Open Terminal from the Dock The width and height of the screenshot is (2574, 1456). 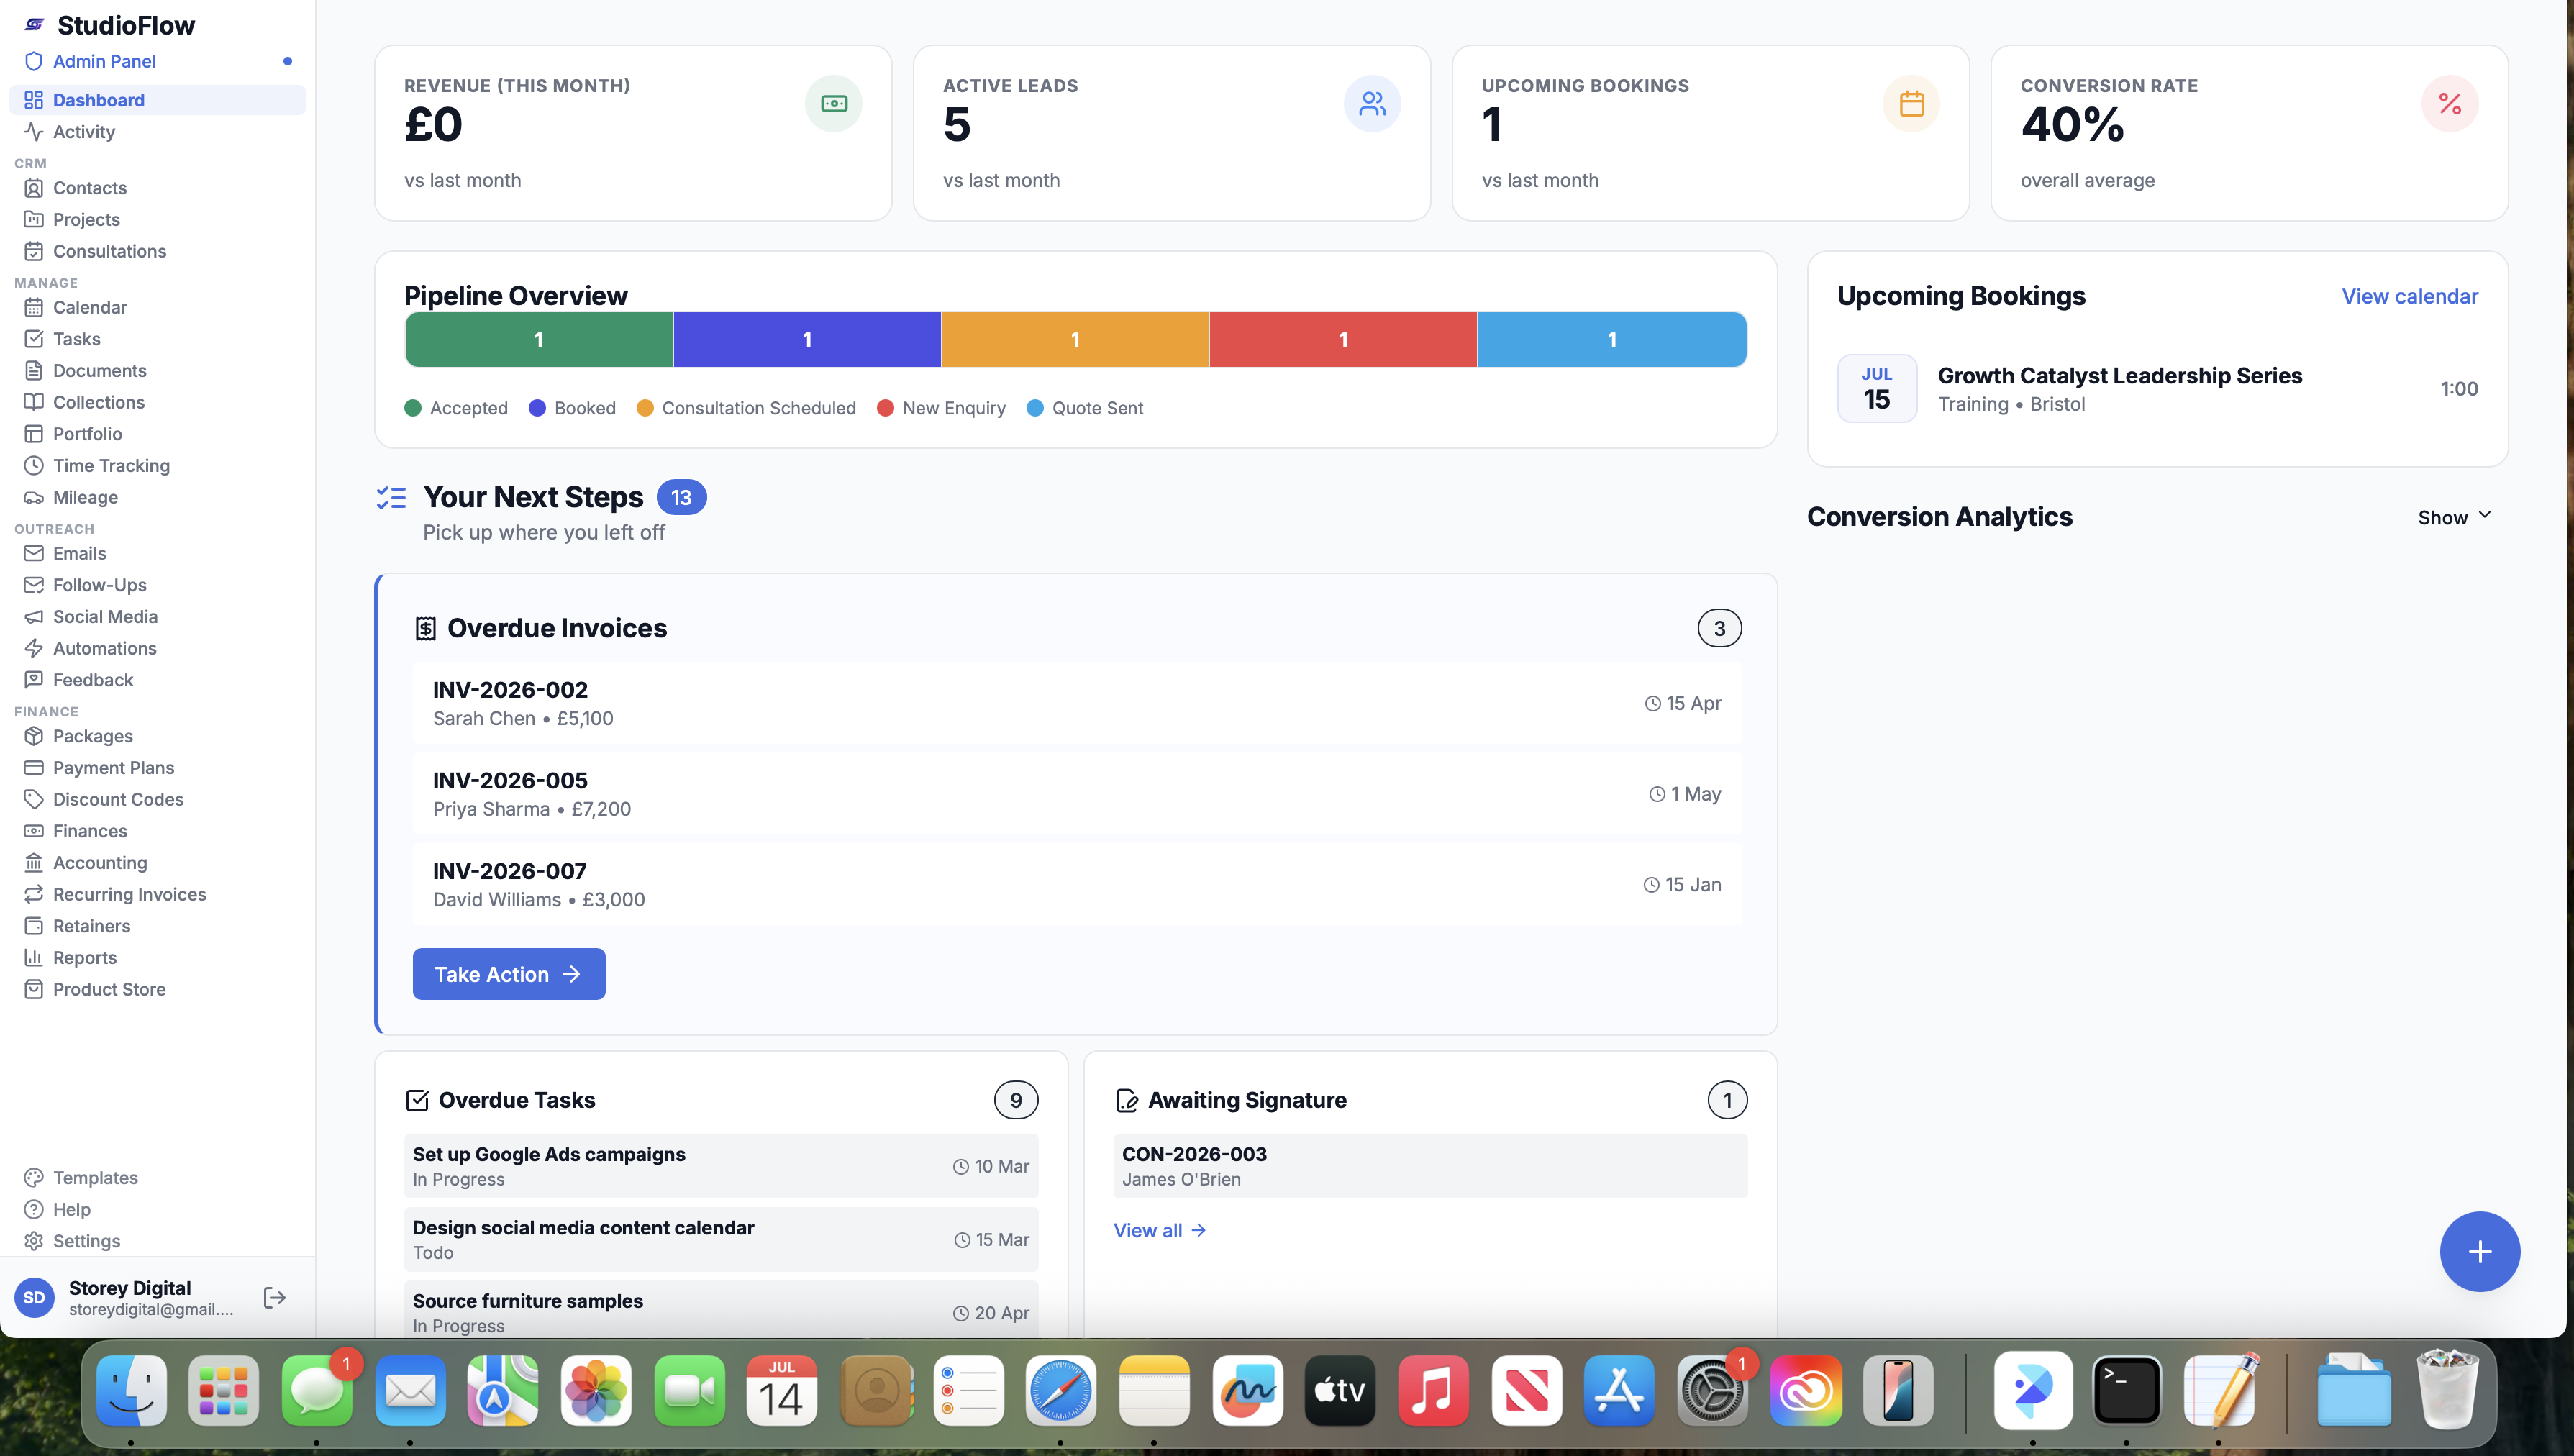[2126, 1390]
